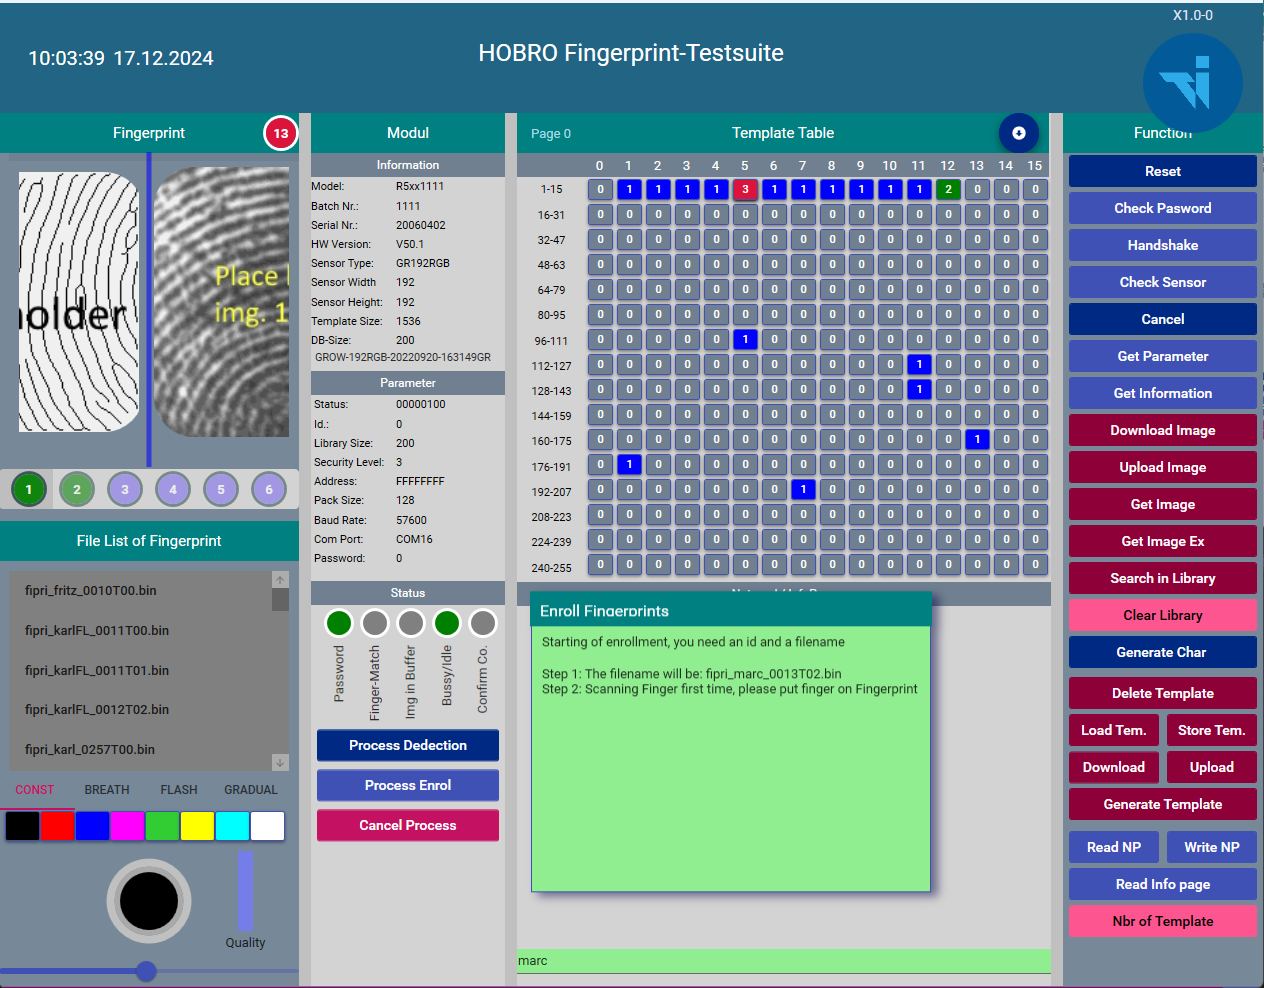
Task: Click the red 13 badge beside Fingerprint
Action: (x=281, y=133)
